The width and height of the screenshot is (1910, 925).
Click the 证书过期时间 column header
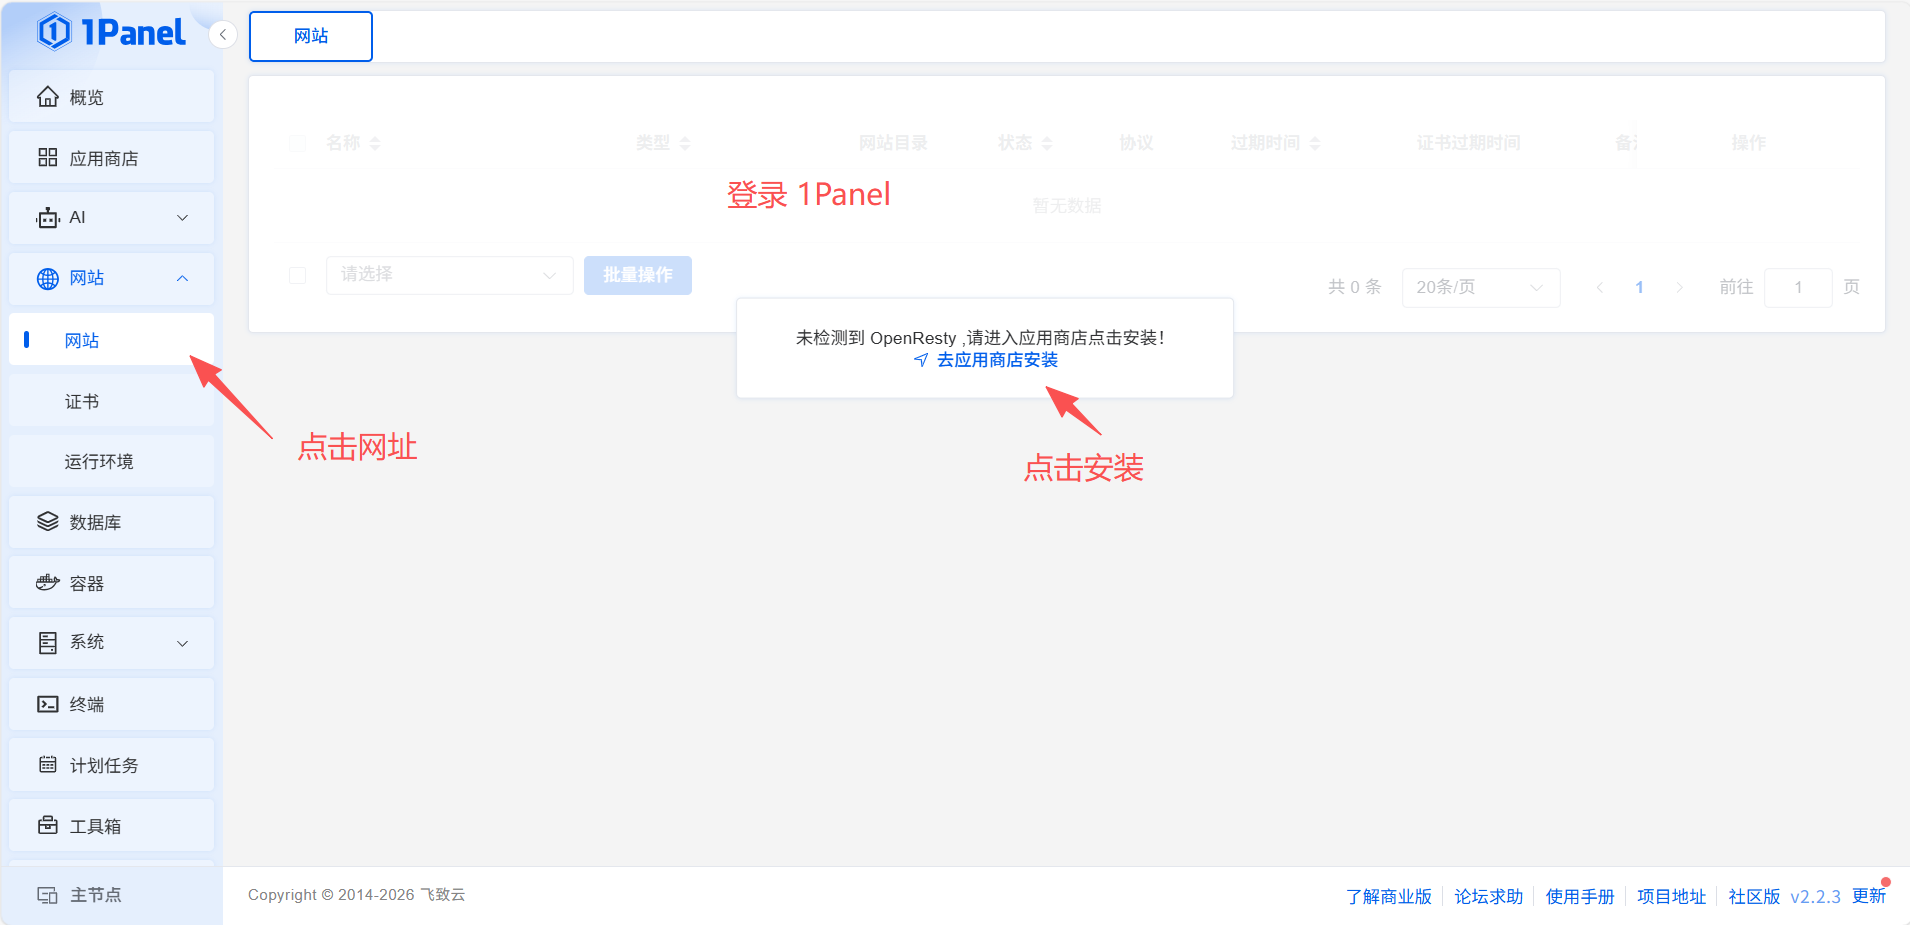coord(1468,143)
